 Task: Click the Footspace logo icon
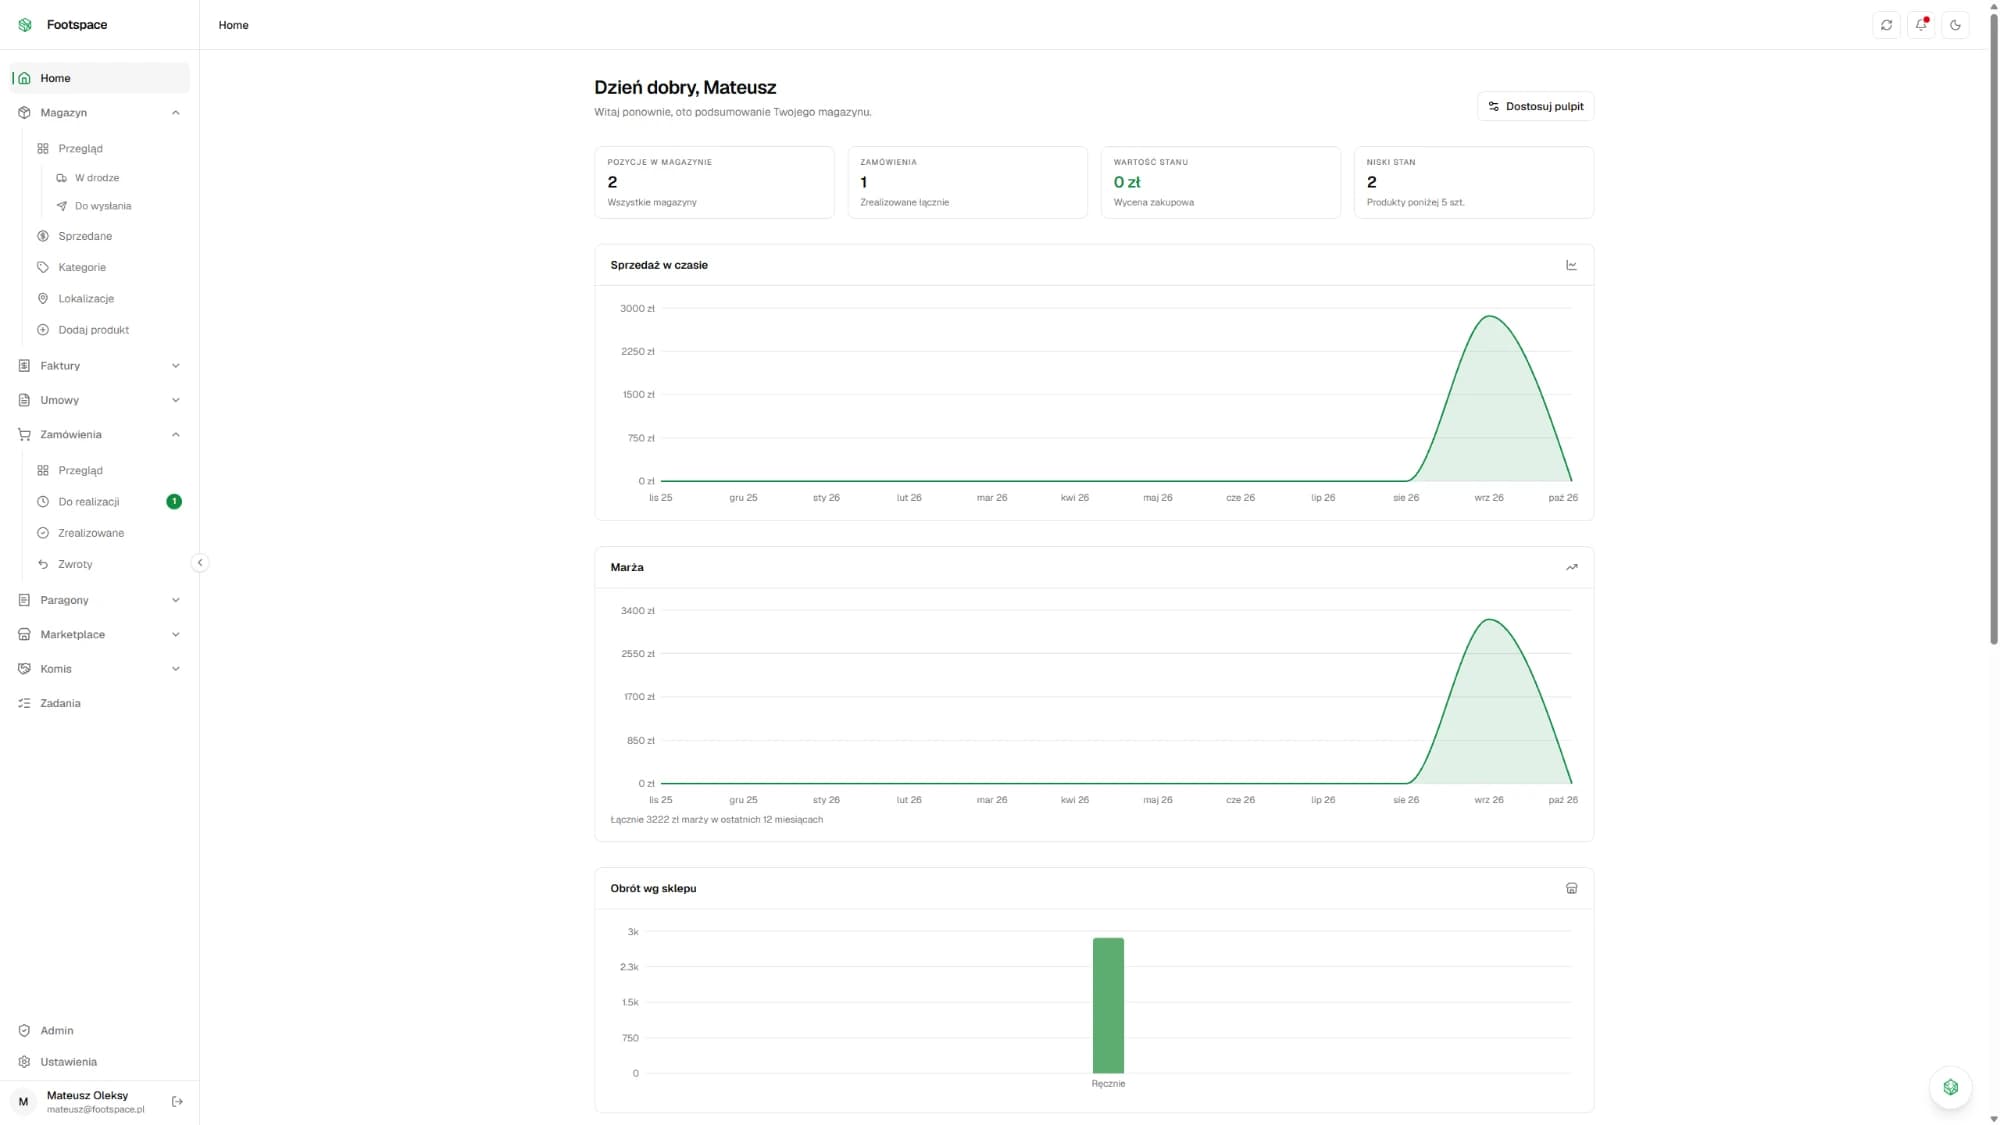25,25
